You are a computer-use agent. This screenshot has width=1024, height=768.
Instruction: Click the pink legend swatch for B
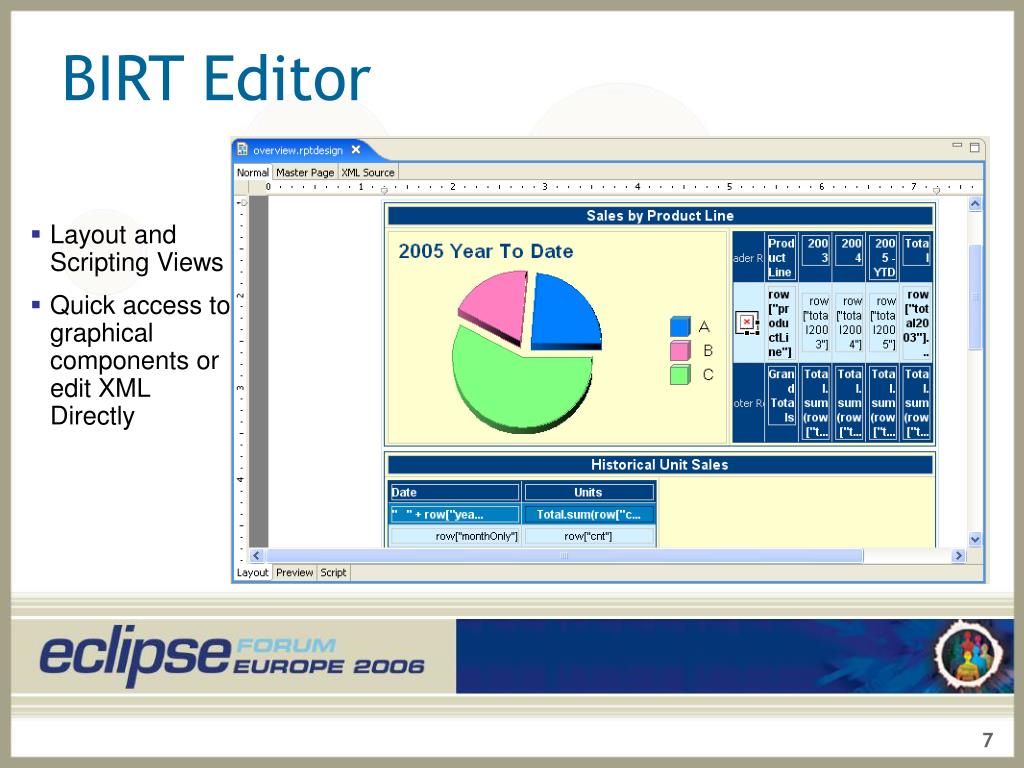pyautogui.click(x=680, y=351)
